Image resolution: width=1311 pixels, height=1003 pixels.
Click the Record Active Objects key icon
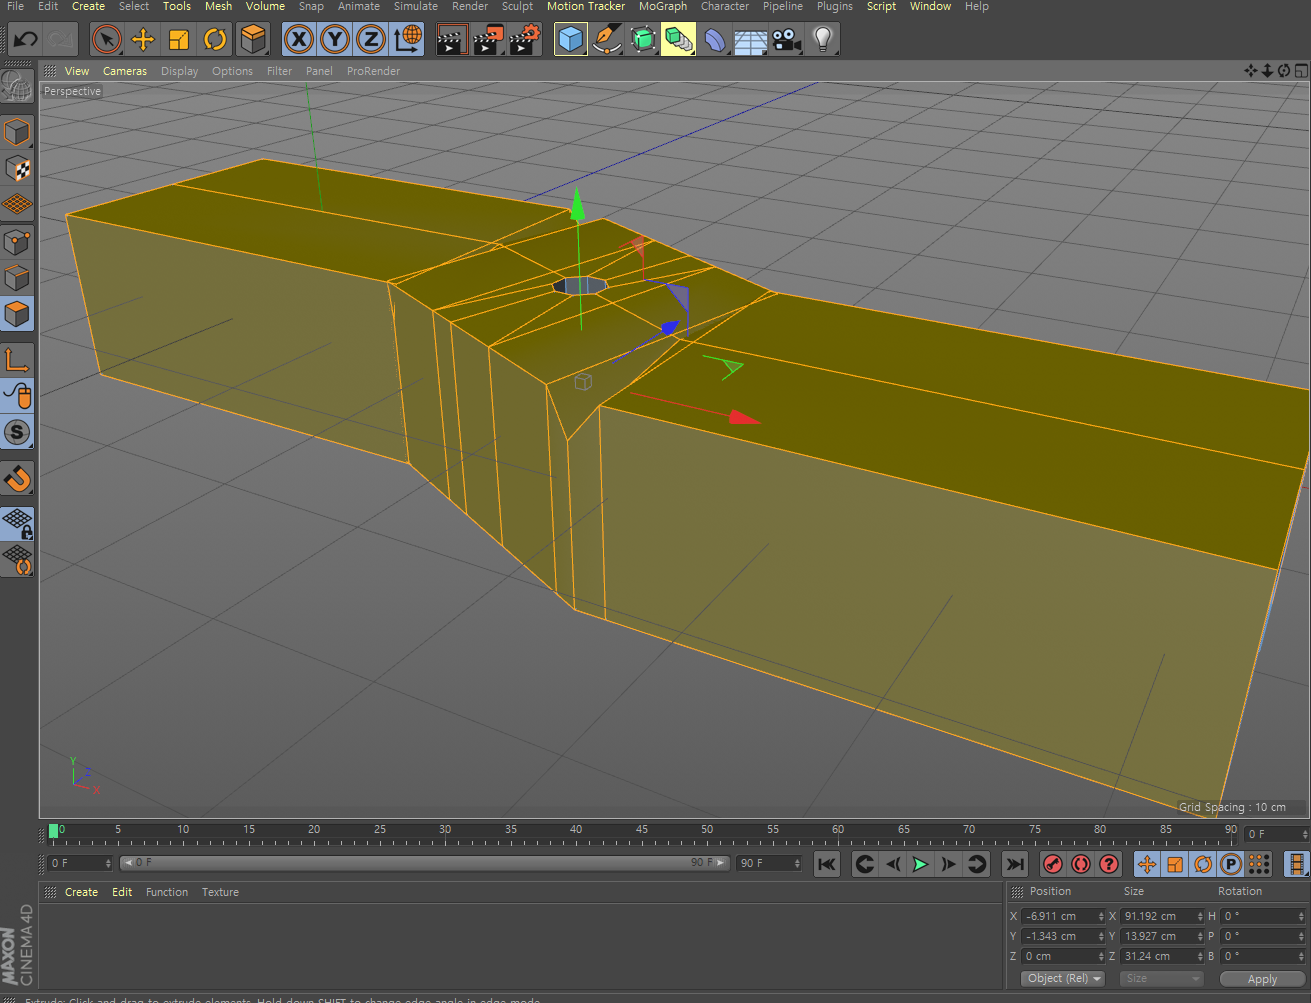pyautogui.click(x=1052, y=864)
